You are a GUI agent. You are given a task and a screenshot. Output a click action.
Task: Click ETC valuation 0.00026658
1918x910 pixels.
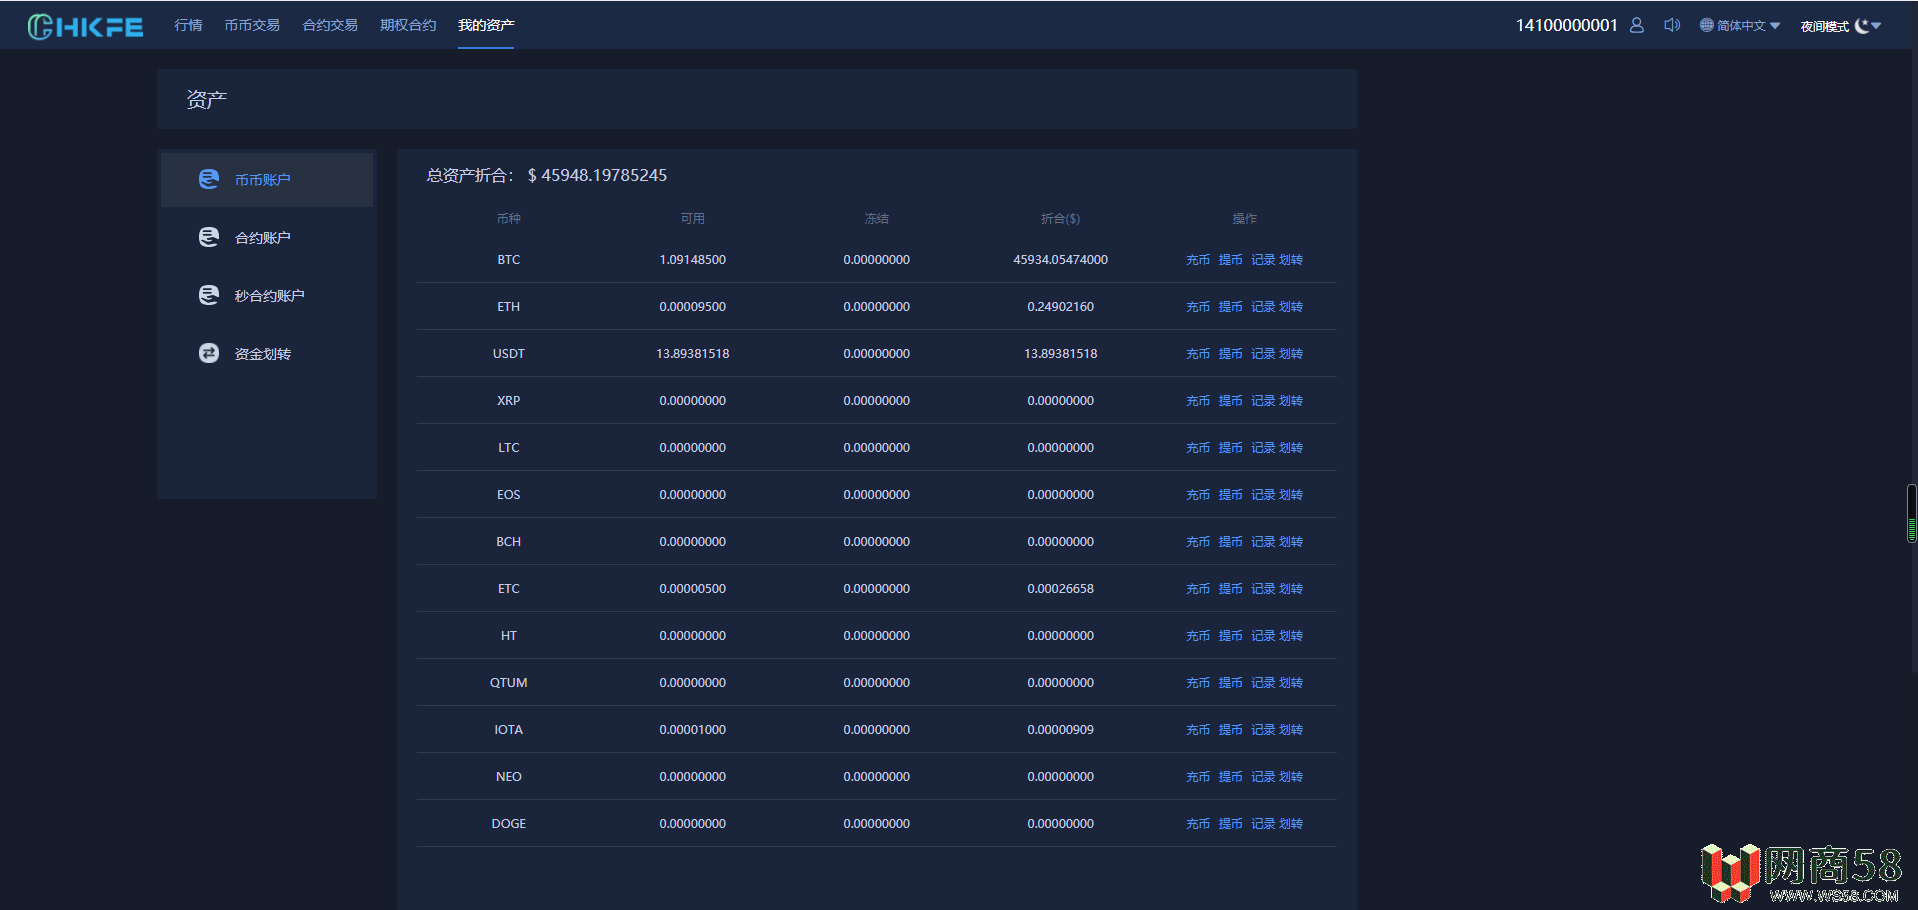[x=1061, y=589]
